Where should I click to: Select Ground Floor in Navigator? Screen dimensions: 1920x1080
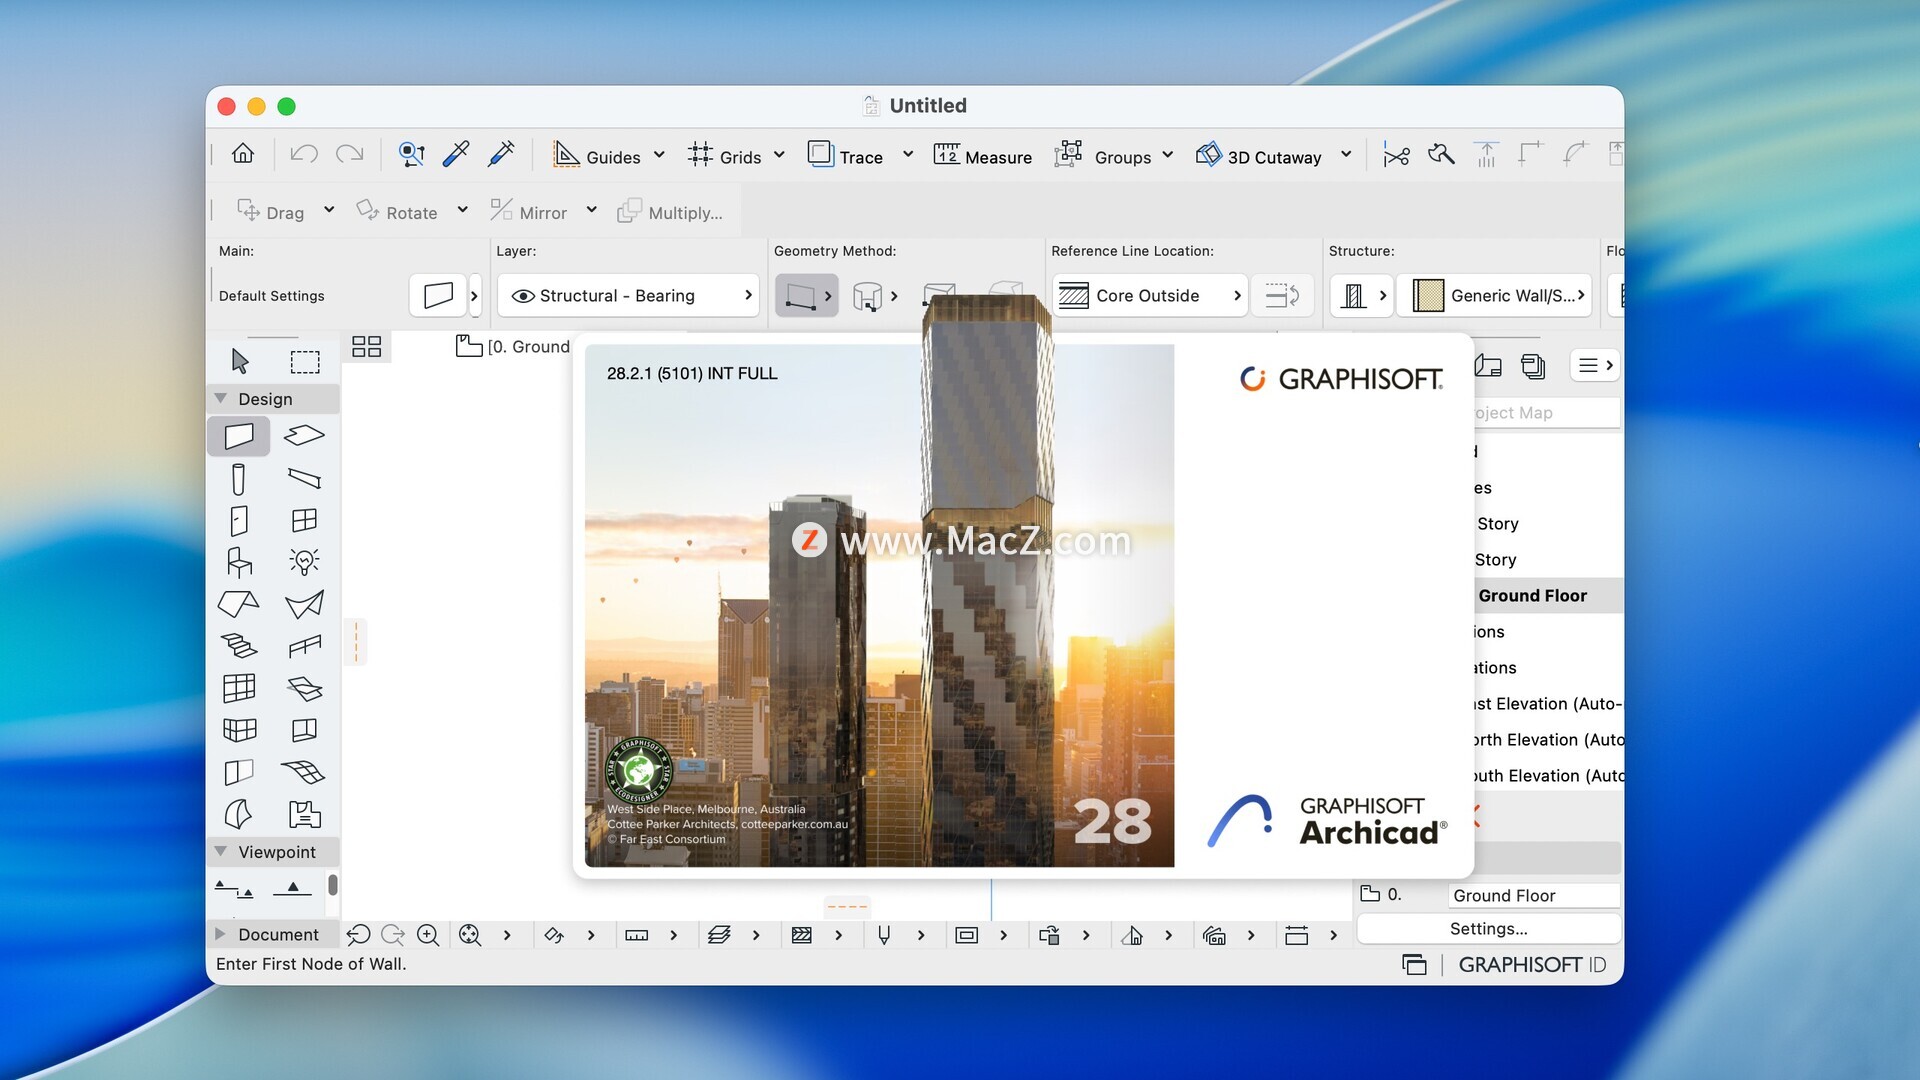1532,595
